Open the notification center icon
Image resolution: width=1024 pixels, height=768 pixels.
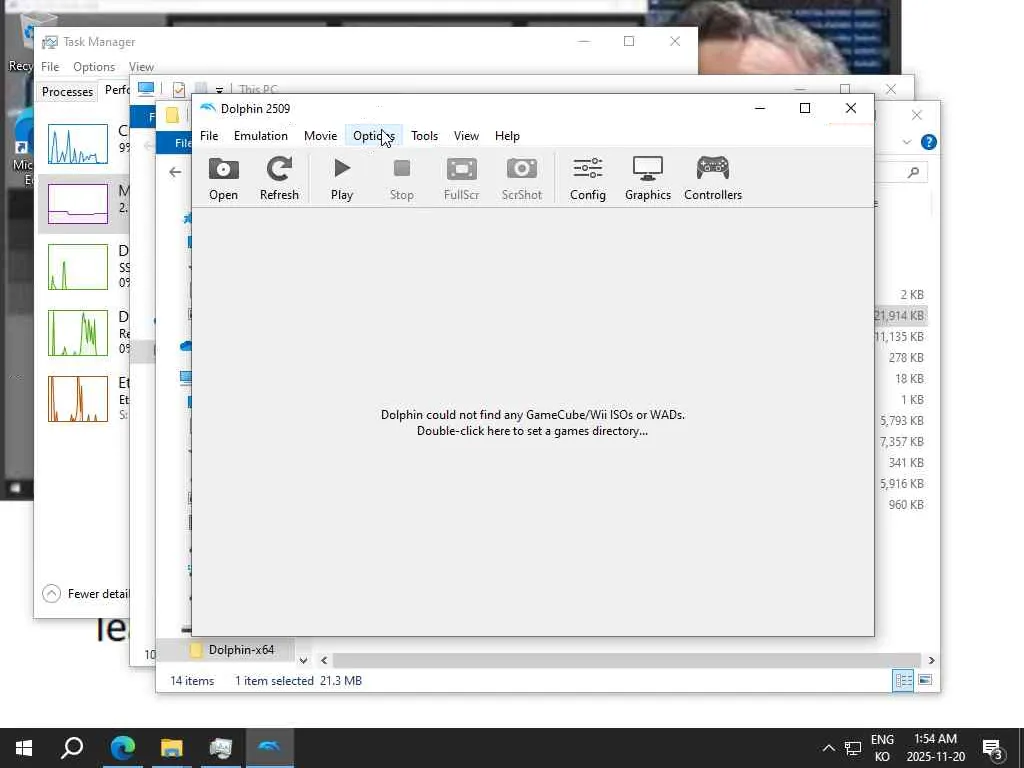click(992, 748)
